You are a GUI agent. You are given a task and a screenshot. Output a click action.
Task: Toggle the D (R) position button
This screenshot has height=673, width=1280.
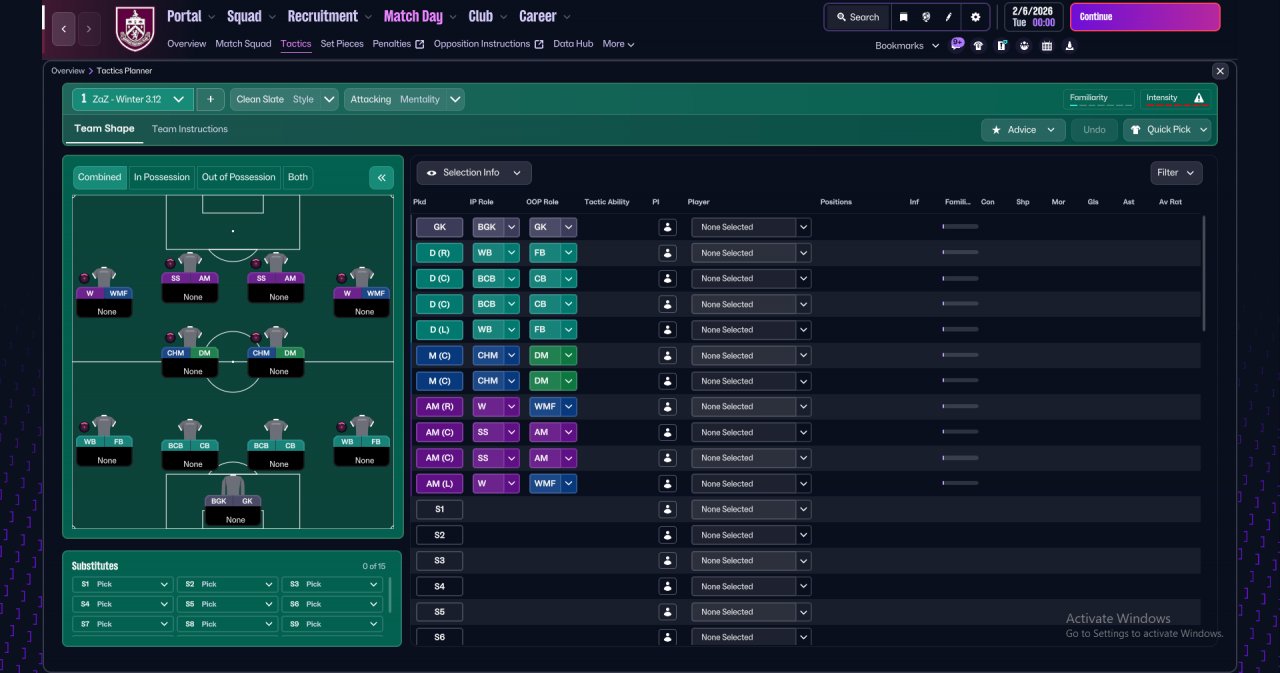coord(439,253)
